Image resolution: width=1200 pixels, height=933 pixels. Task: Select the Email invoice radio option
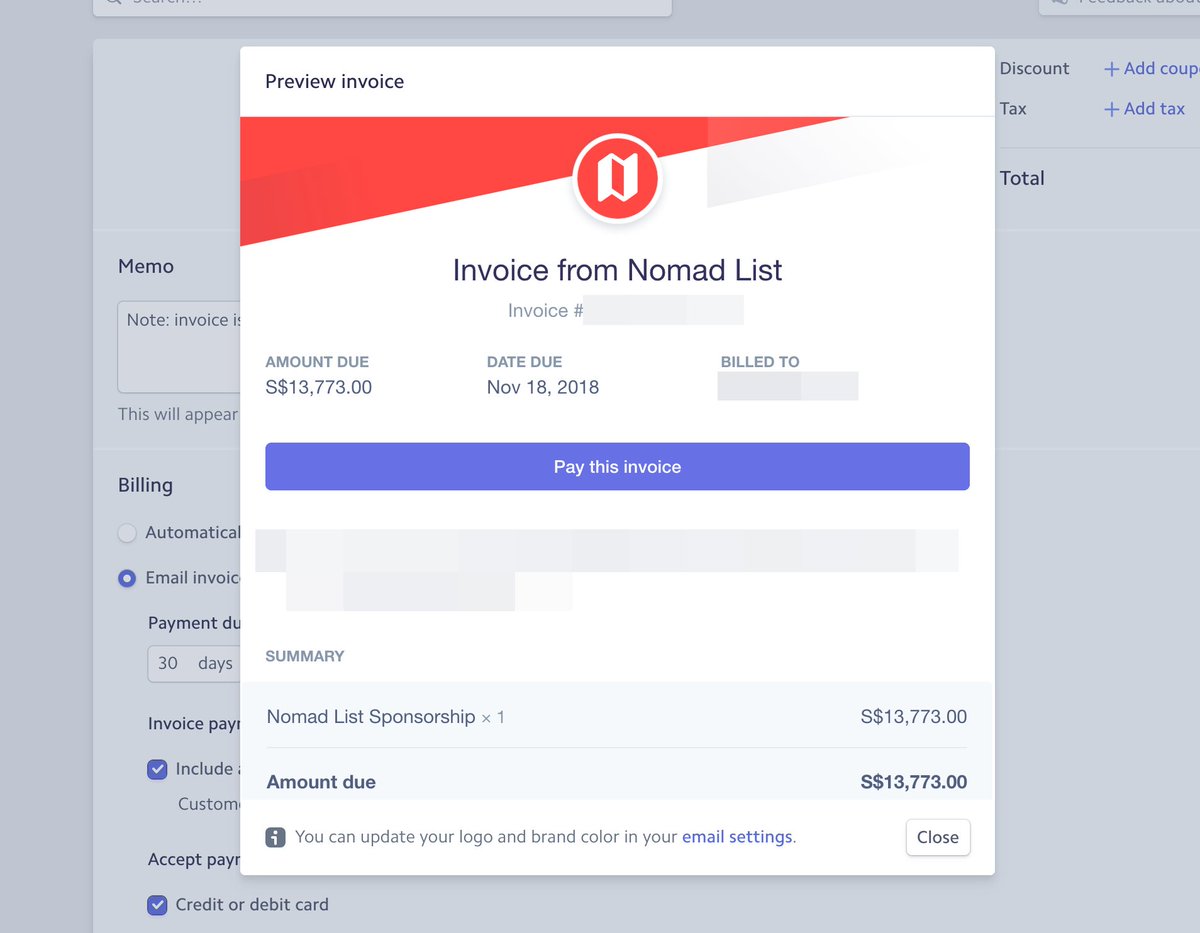tap(127, 578)
